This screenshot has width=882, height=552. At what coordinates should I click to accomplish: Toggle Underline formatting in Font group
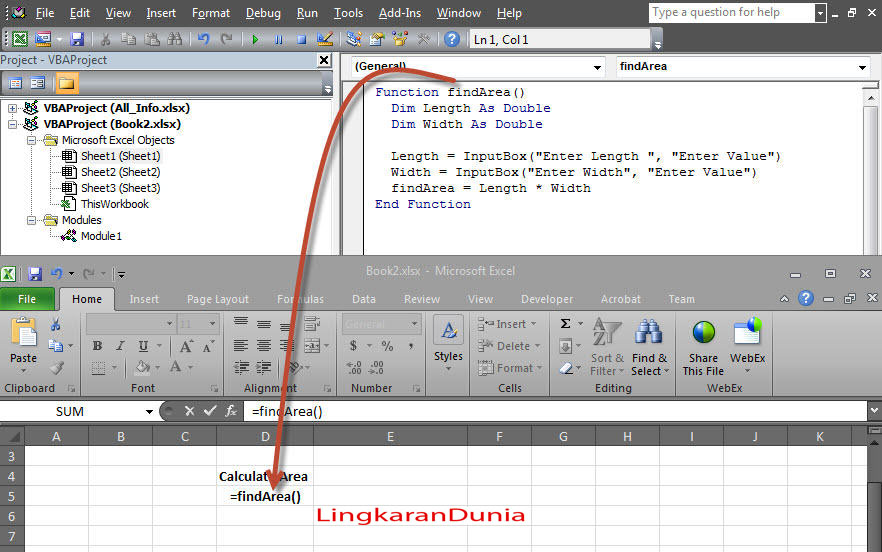click(x=143, y=345)
